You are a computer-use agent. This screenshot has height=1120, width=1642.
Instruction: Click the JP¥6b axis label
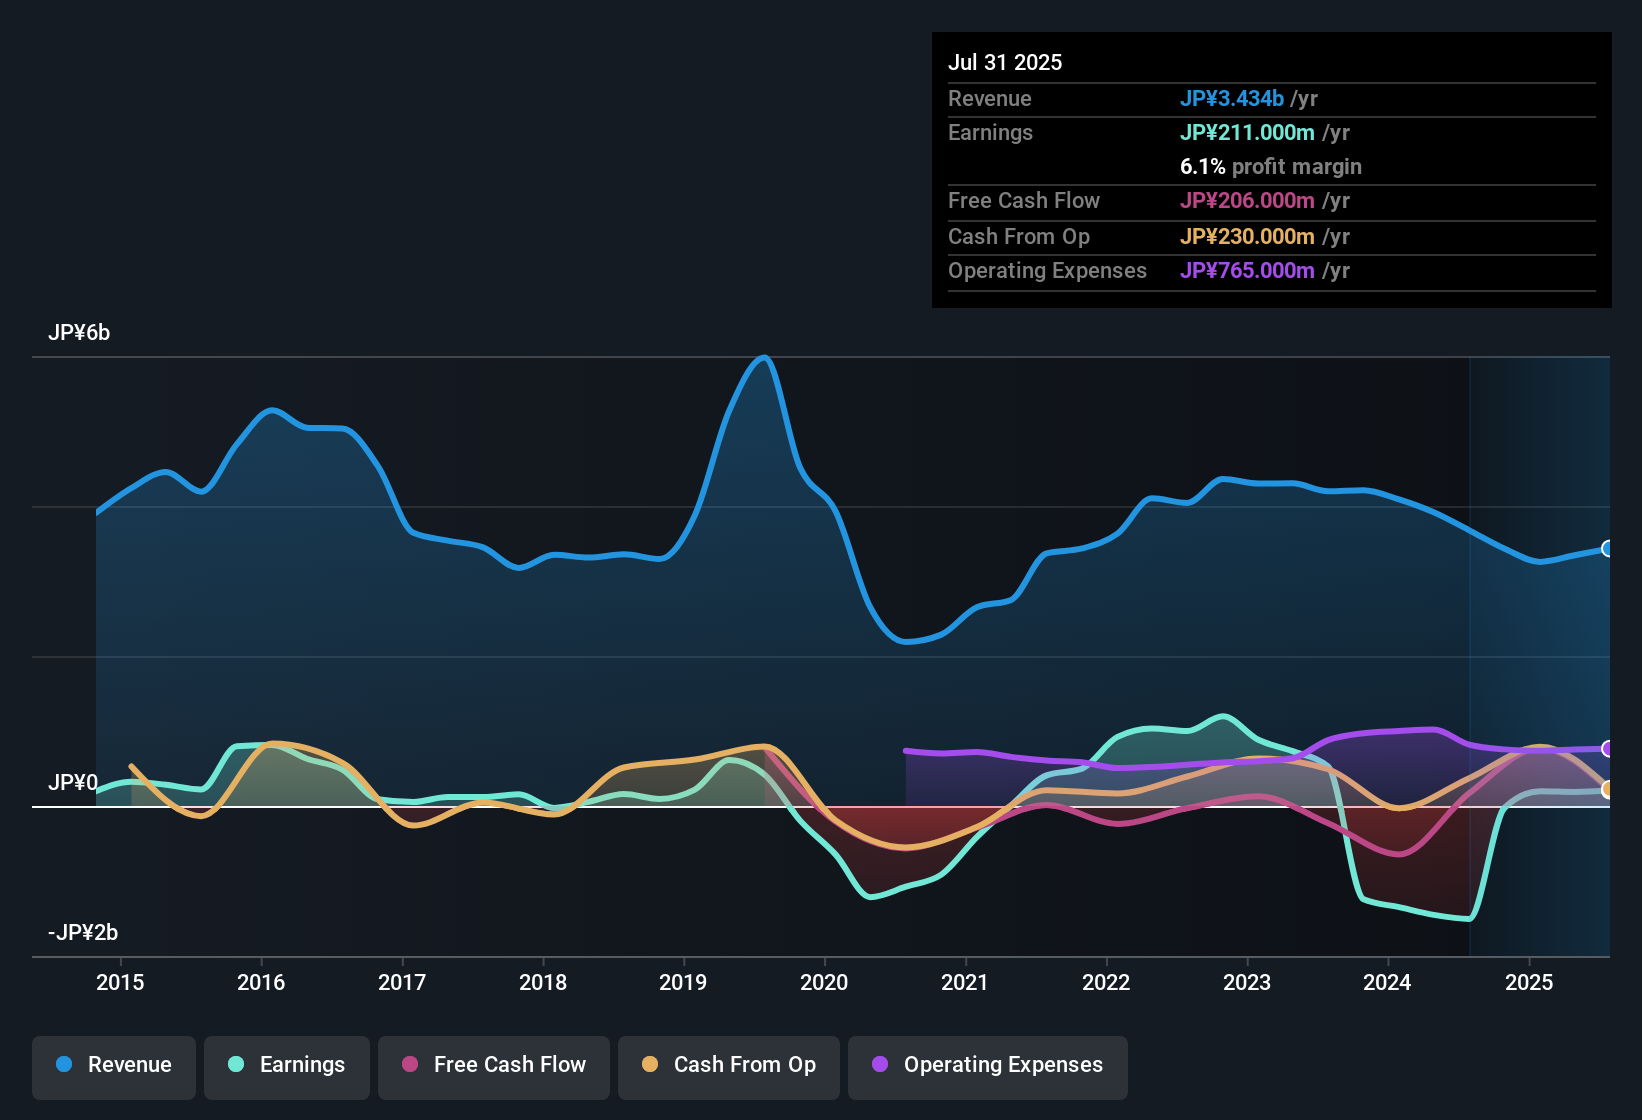pyautogui.click(x=80, y=332)
